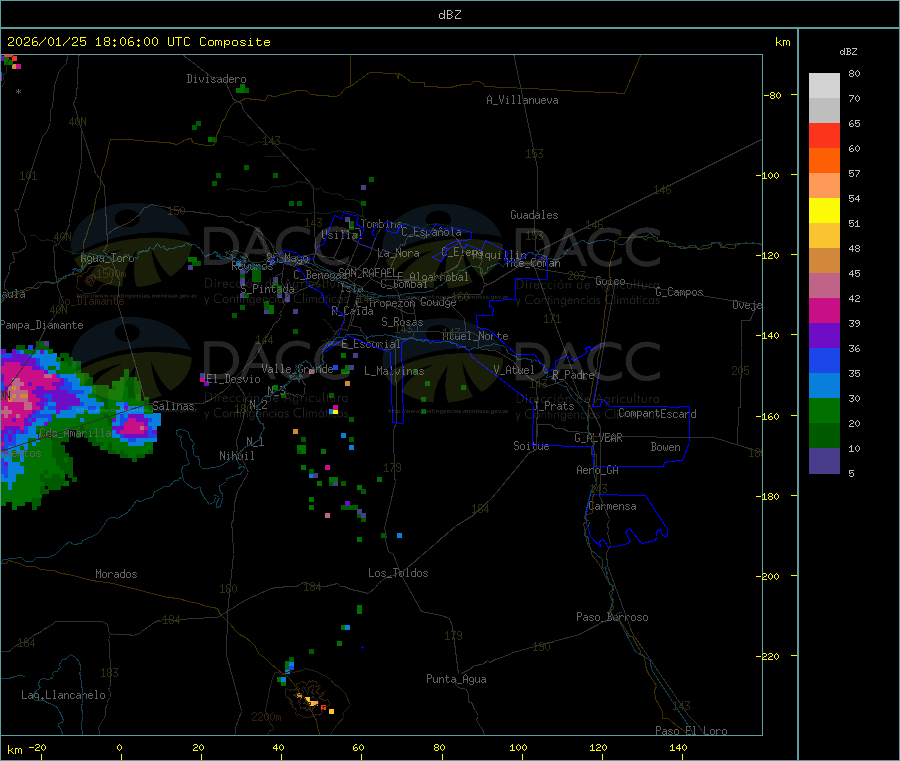Click the 'Carmensa' map label
The width and height of the screenshot is (900, 761).
tap(612, 506)
